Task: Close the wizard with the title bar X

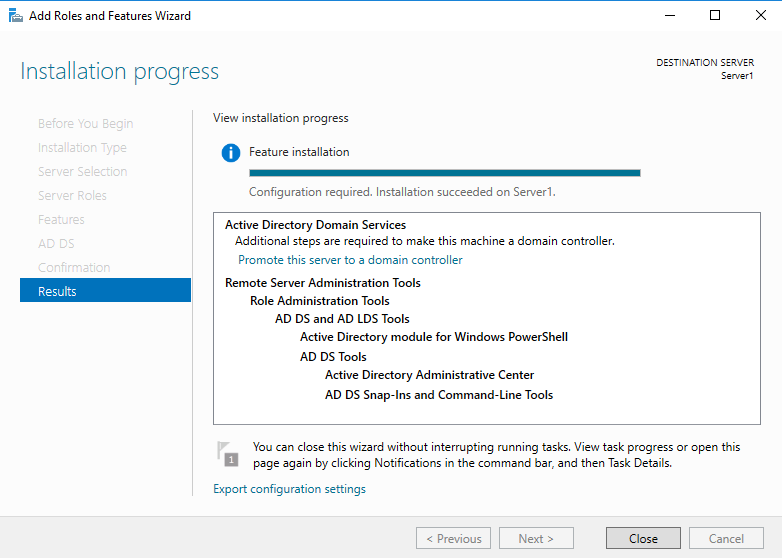Action: pyautogui.click(x=761, y=15)
